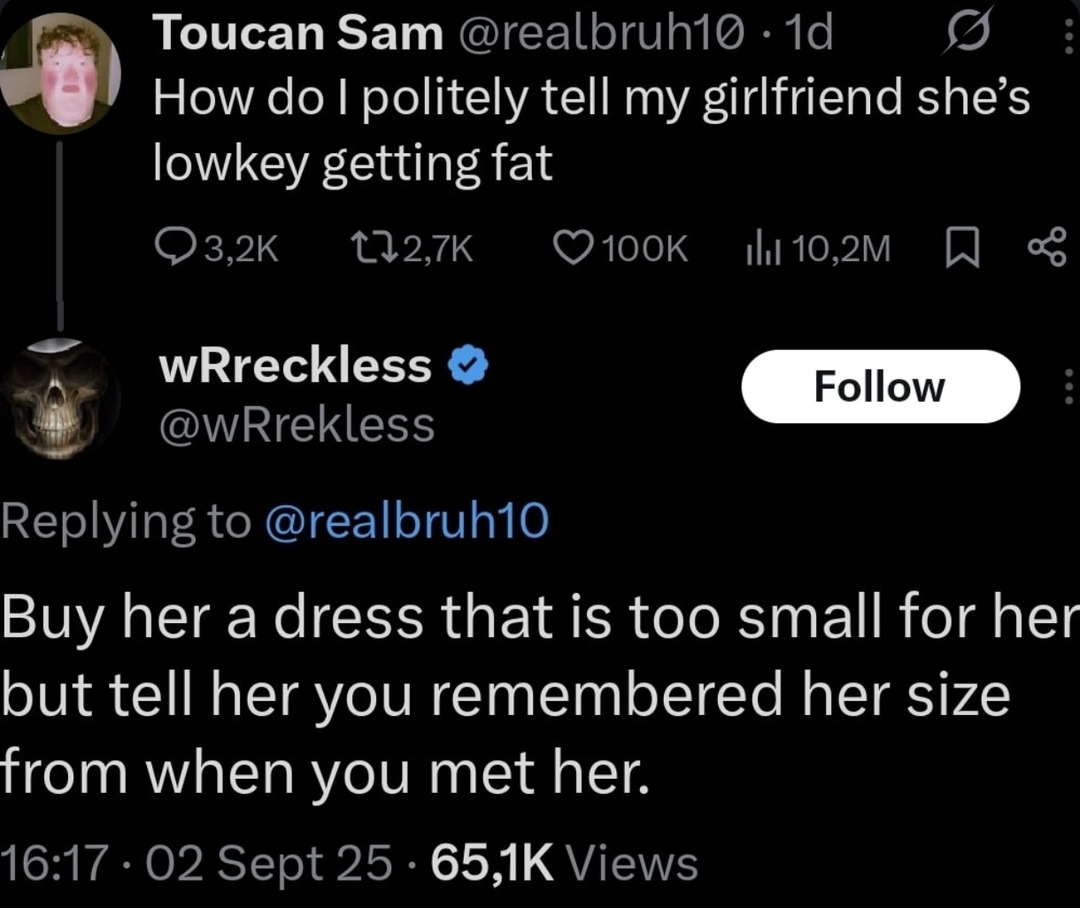
Task: Click the 16:17 · 02 Sept 25 timestamp
Action: point(196,863)
